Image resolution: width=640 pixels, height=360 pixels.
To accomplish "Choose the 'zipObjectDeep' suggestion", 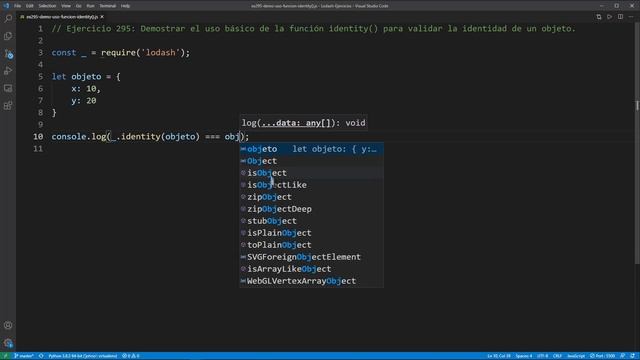I will (x=311, y=209).
